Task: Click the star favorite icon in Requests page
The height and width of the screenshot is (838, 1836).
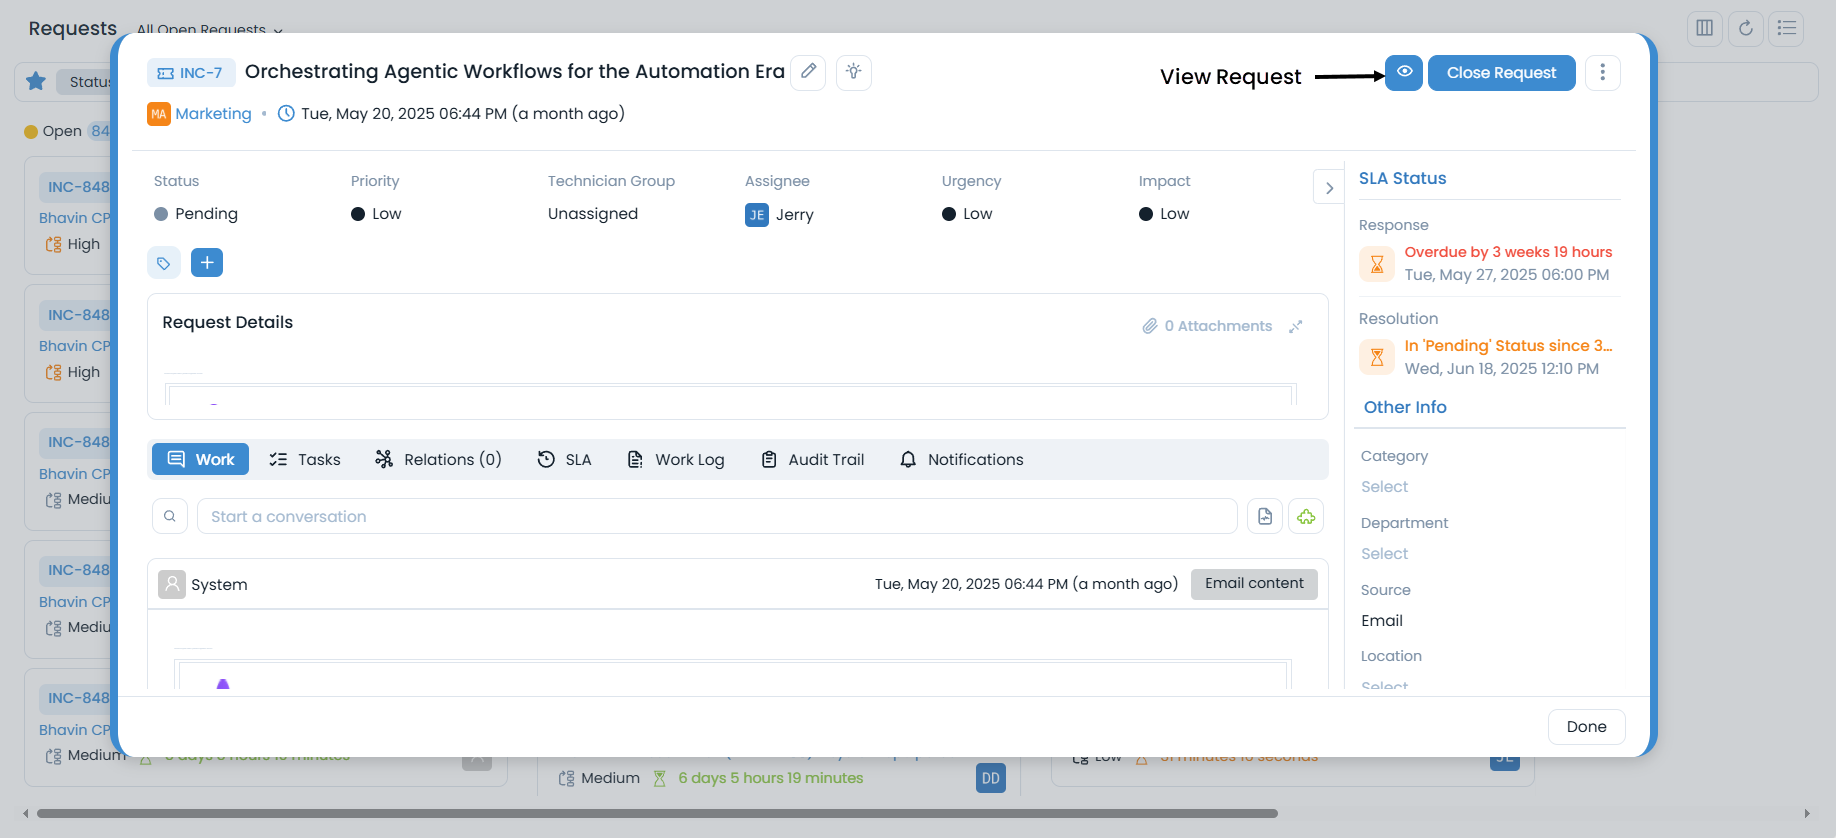Action: [x=36, y=81]
